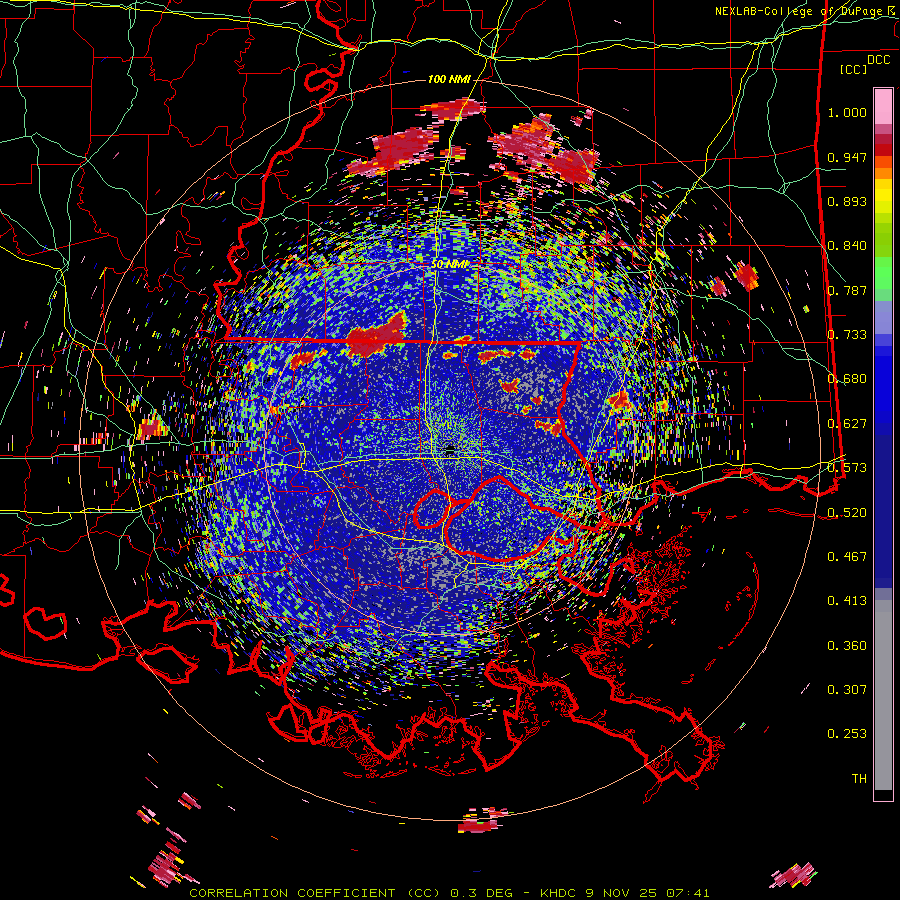Click the 0.253 legend value
This screenshot has height=900, width=900.
847,734
